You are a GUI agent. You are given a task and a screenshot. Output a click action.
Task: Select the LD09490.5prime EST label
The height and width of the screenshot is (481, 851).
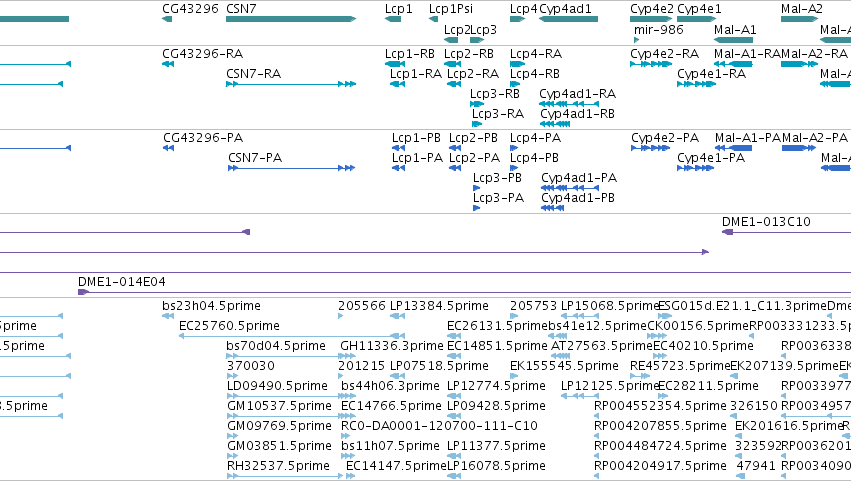tap(277, 387)
